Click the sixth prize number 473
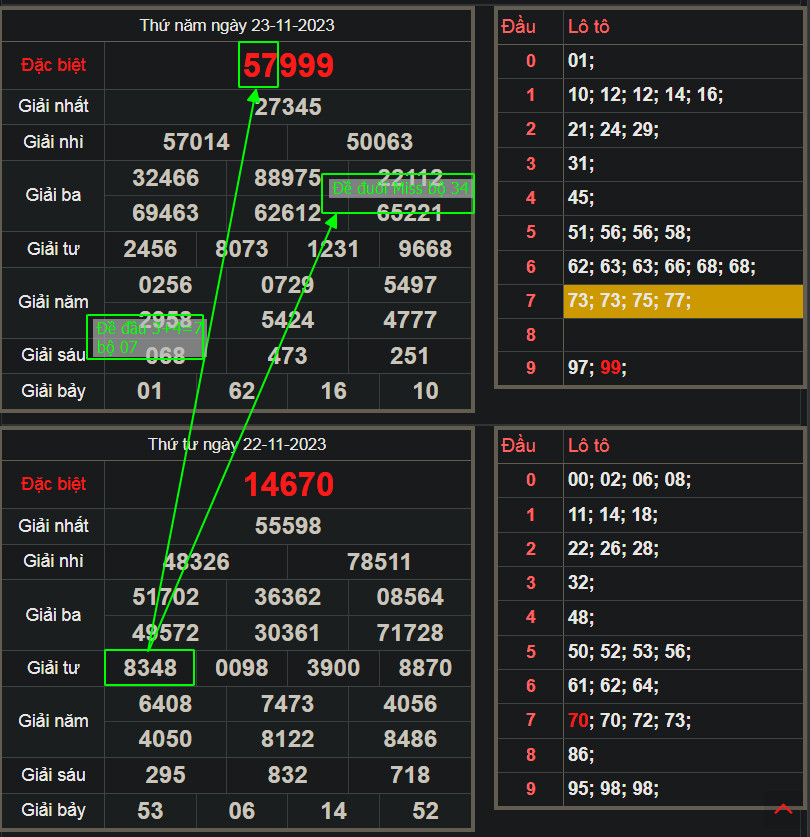The image size is (810, 837). (x=288, y=356)
